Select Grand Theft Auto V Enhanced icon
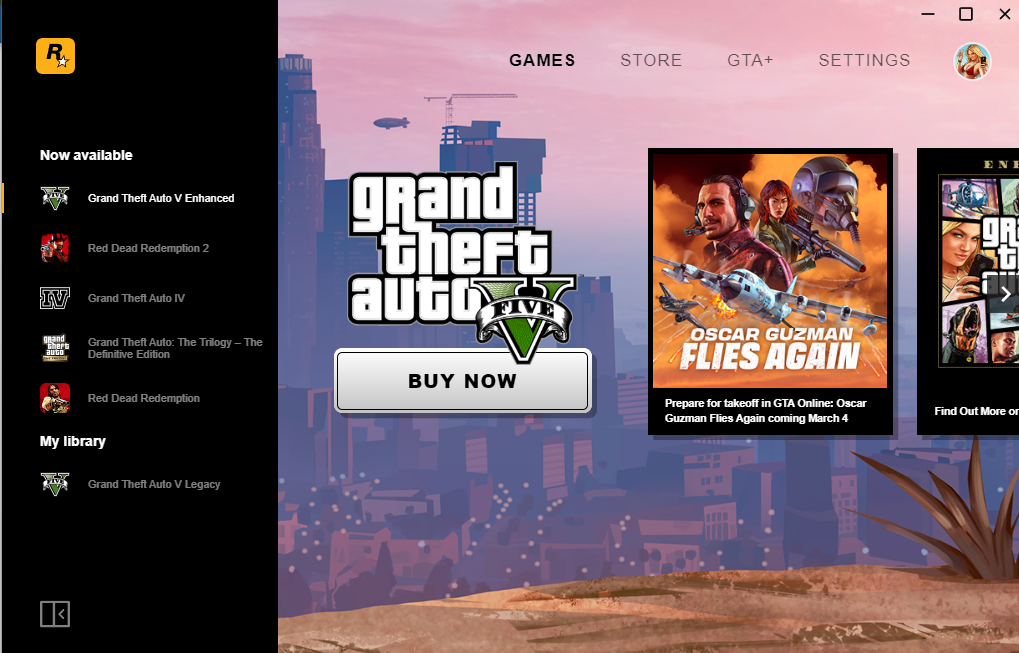The width and height of the screenshot is (1019, 653). point(55,198)
